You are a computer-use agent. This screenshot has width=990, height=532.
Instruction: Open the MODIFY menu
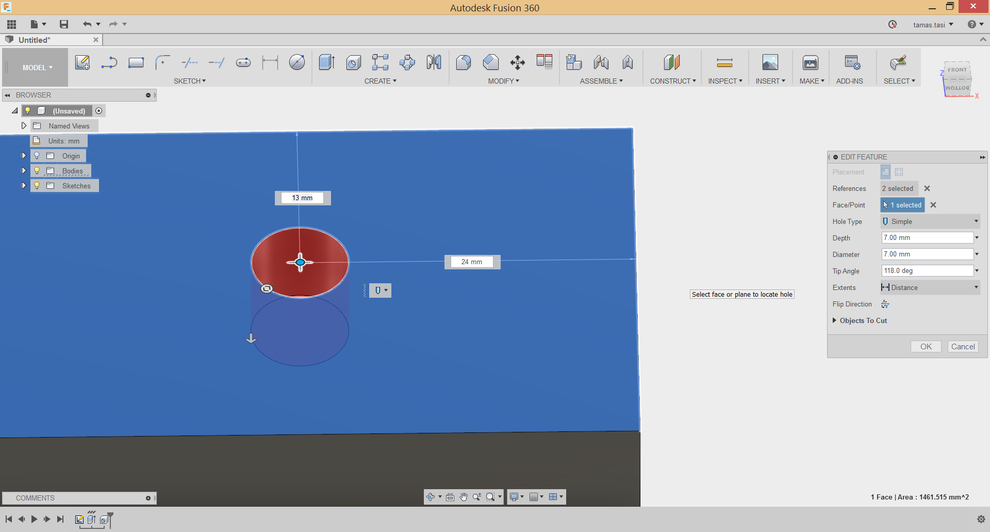tap(503, 81)
